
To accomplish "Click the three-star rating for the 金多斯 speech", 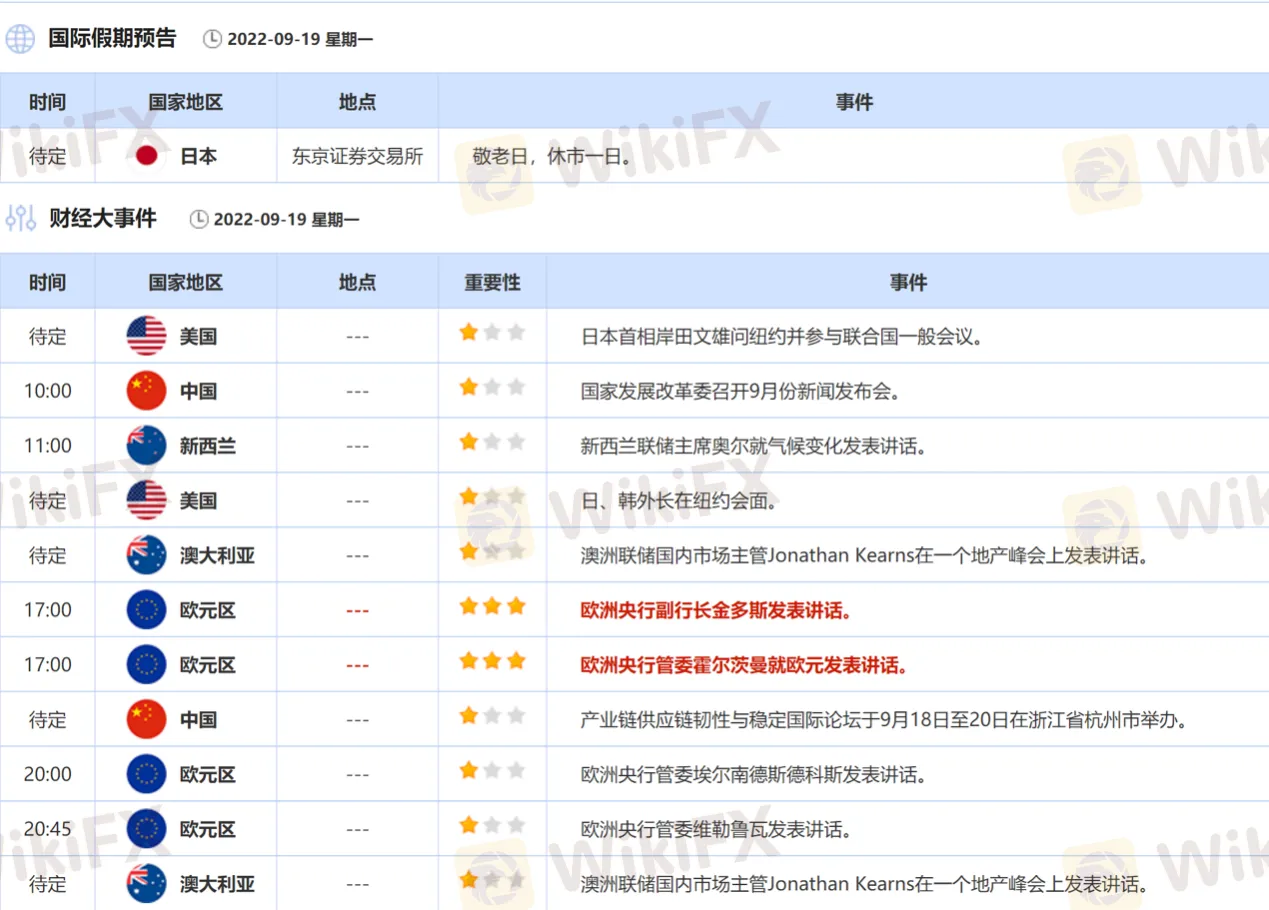I will point(492,606).
